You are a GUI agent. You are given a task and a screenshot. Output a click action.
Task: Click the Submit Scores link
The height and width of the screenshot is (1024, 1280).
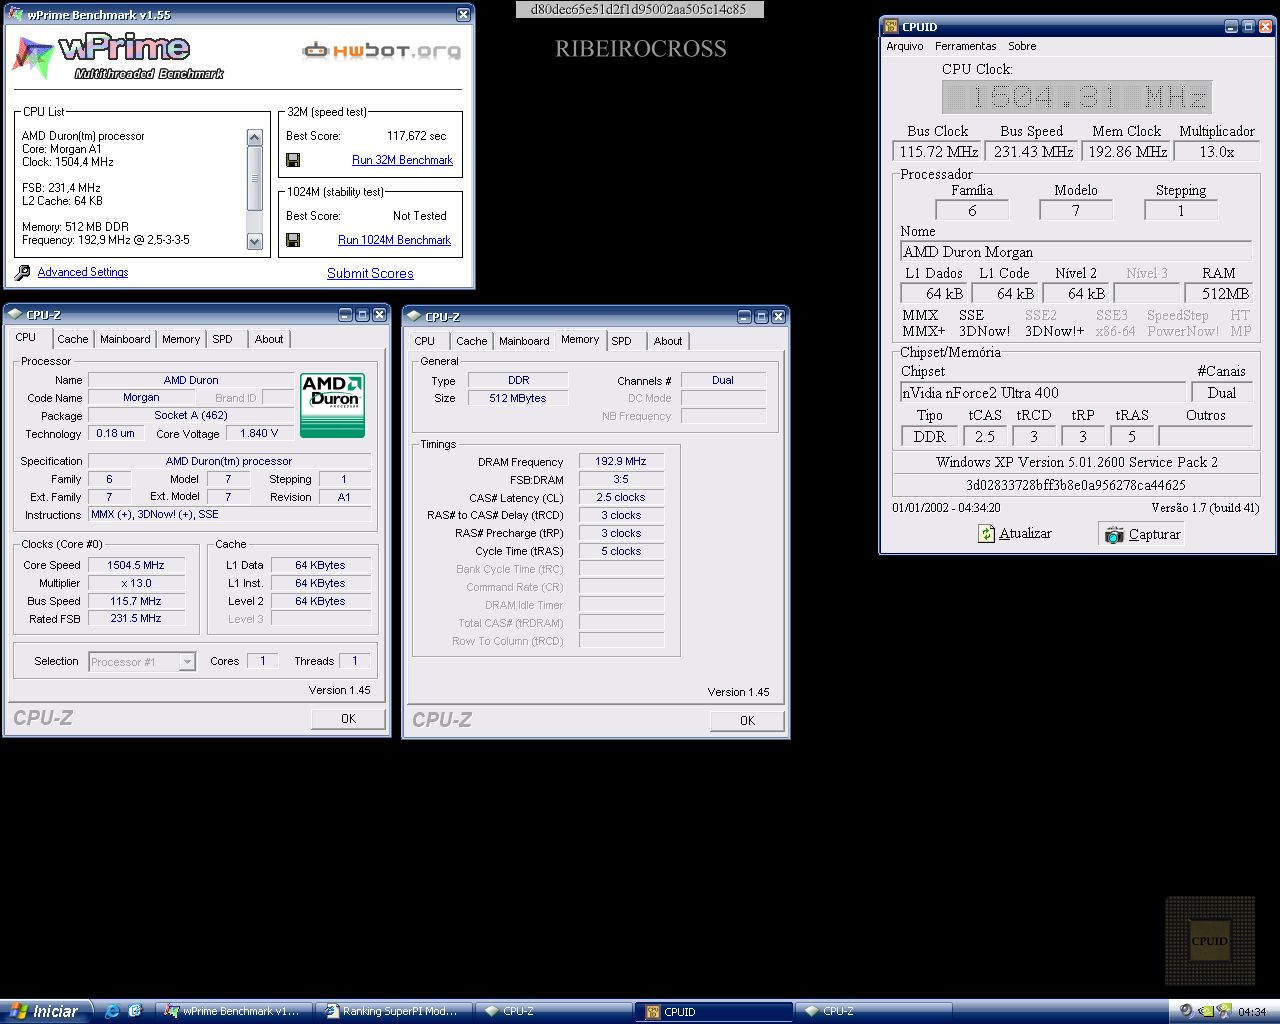point(370,273)
